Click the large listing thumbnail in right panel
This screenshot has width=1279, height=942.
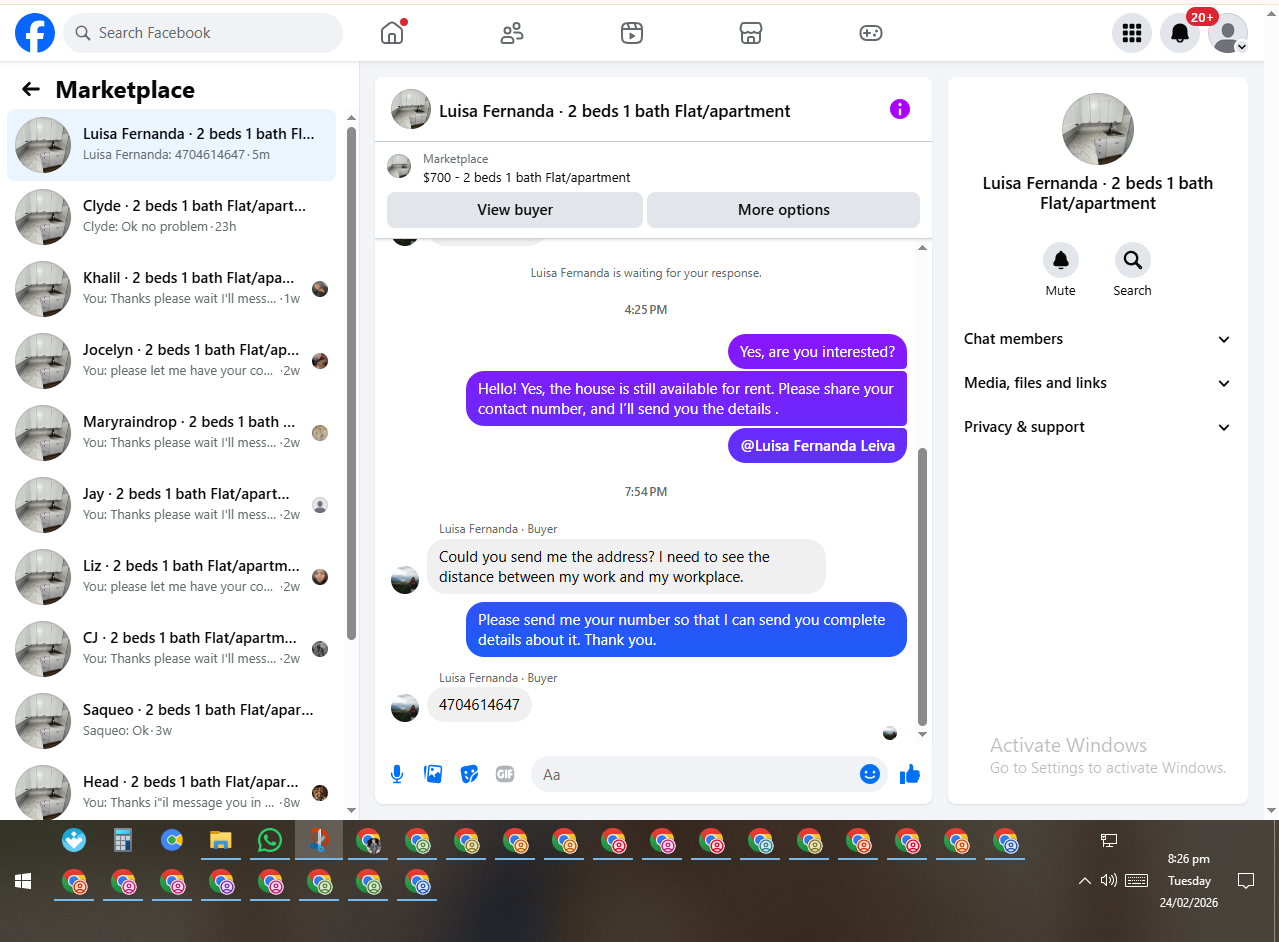click(1098, 129)
